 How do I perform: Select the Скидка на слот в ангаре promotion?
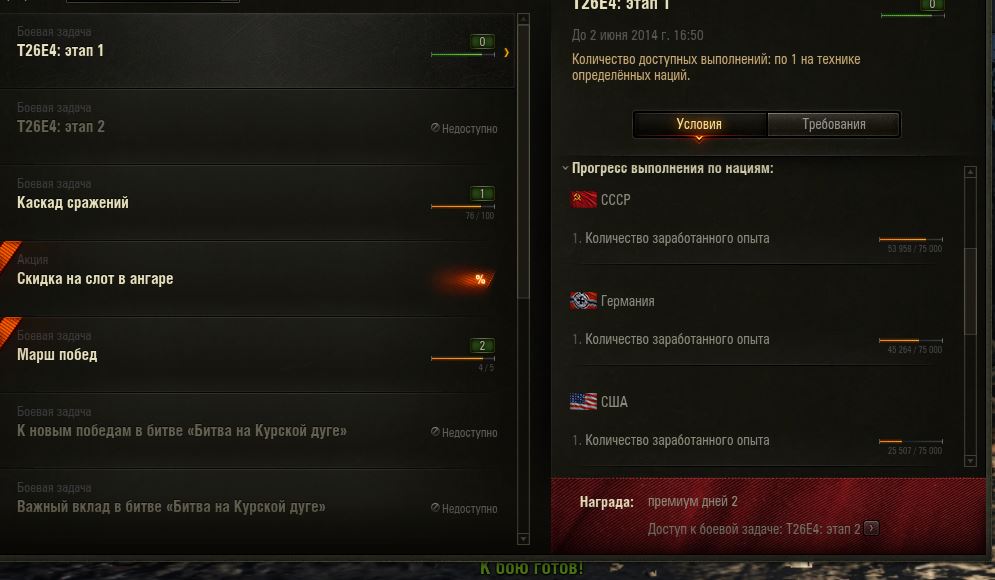tap(257, 279)
